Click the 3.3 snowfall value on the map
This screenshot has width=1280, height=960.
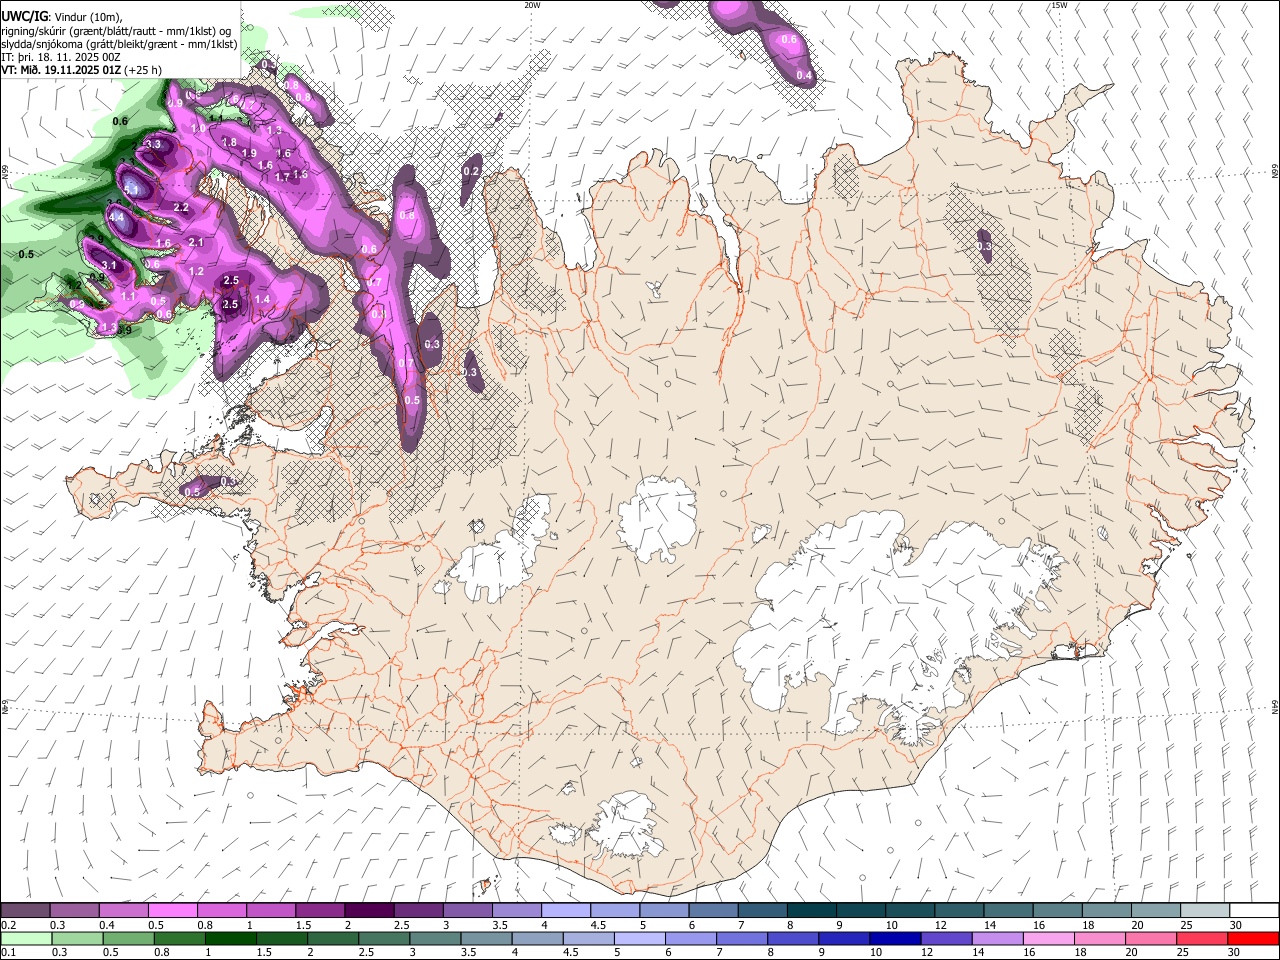pyautogui.click(x=153, y=145)
